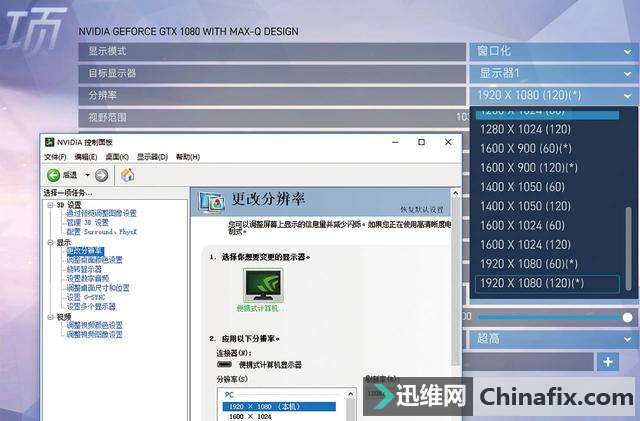The width and height of the screenshot is (640, 421).
Task: Open 配置 Surround、PhysX tree item
Action: 102,232
